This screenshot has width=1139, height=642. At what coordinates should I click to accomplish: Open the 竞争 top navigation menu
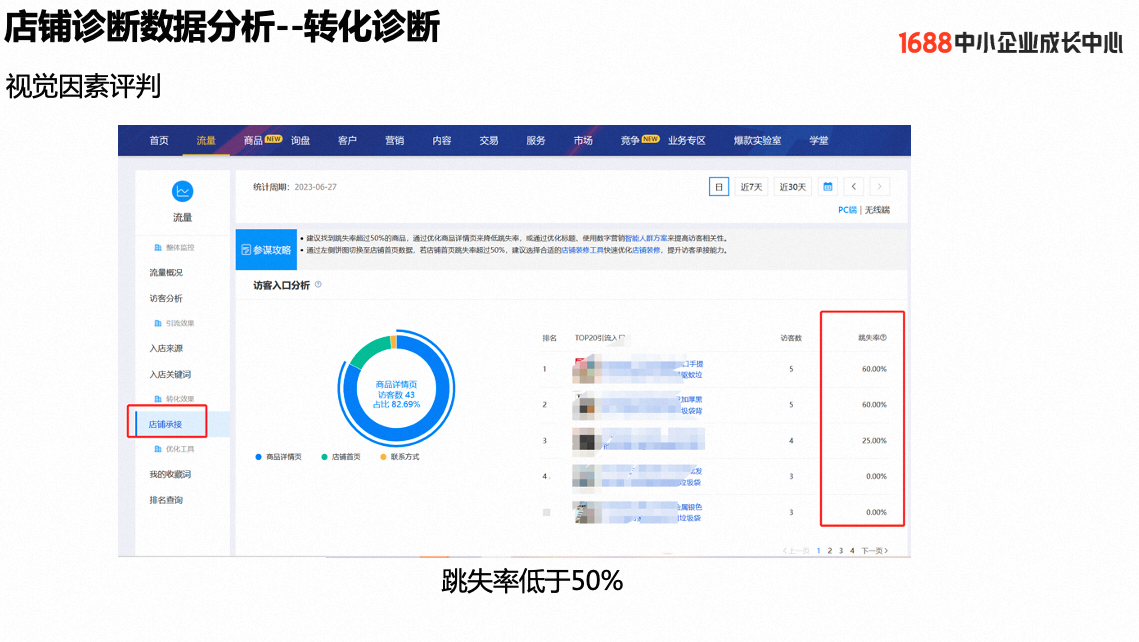[630, 141]
